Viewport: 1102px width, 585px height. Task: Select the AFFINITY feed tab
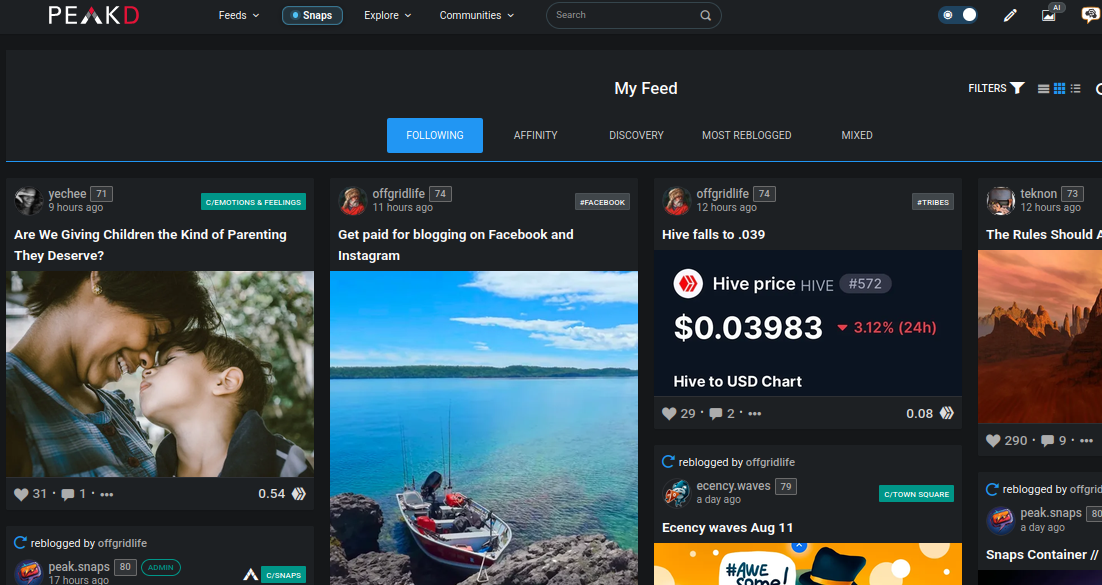tap(536, 135)
